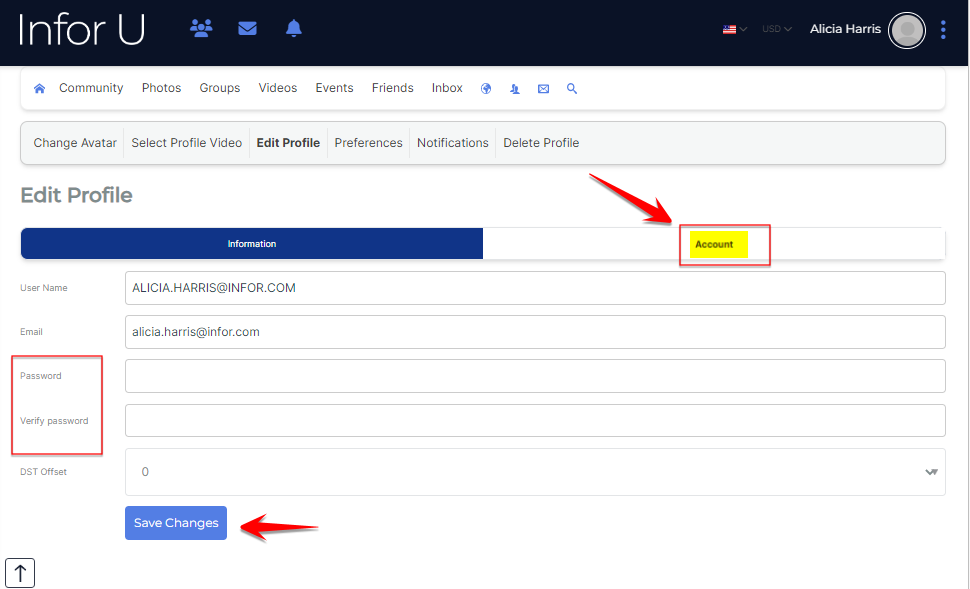Open the envelope messages icon in header

click(x=248, y=29)
